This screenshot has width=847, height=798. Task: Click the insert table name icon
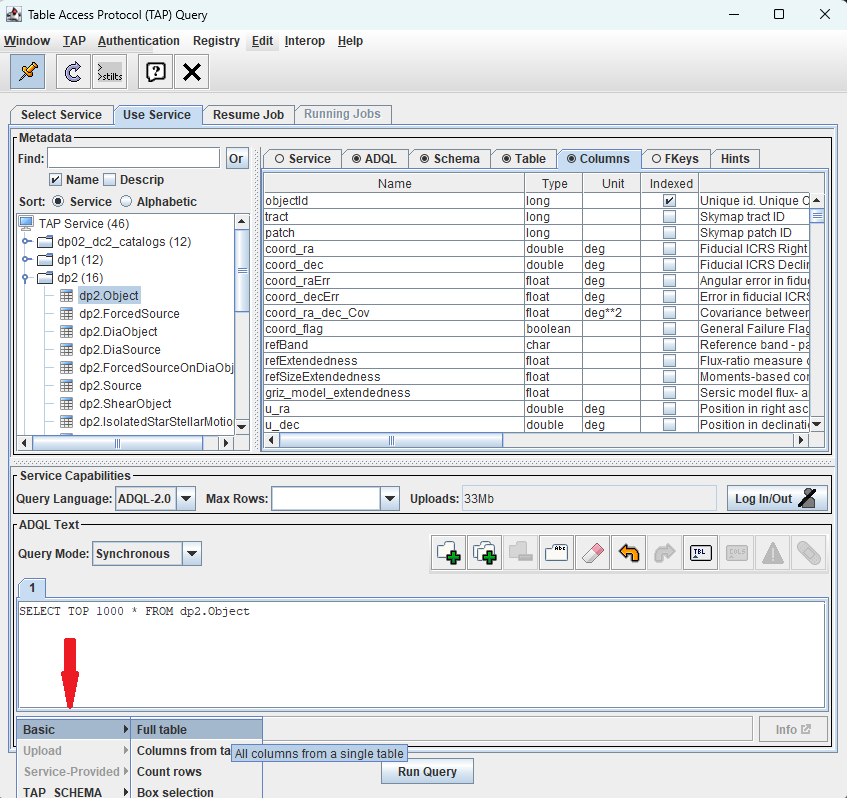(700, 553)
